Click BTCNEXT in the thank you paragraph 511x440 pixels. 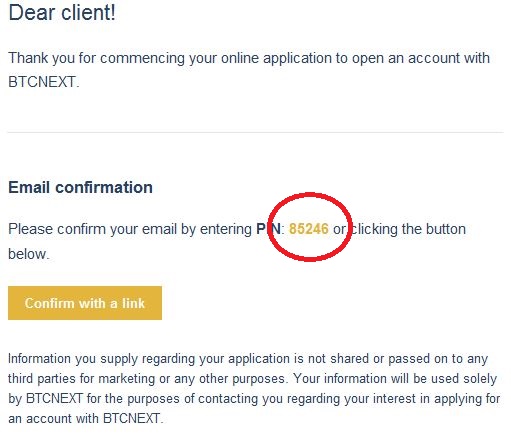[x=43, y=82]
